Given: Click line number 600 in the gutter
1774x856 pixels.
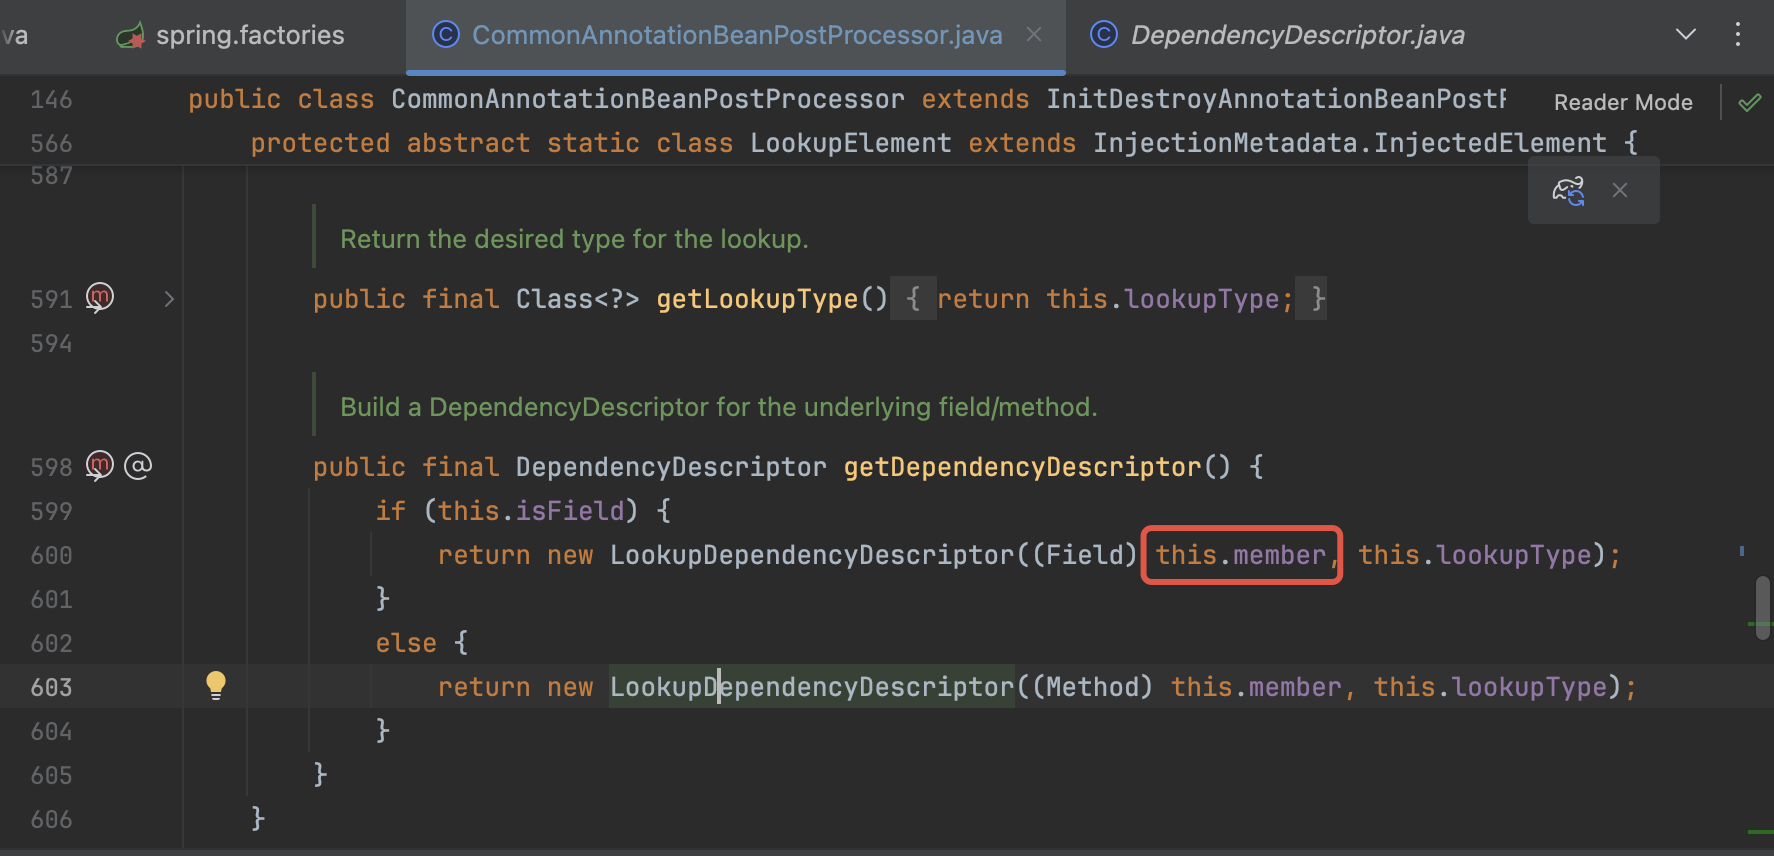Looking at the screenshot, I should click(x=52, y=555).
